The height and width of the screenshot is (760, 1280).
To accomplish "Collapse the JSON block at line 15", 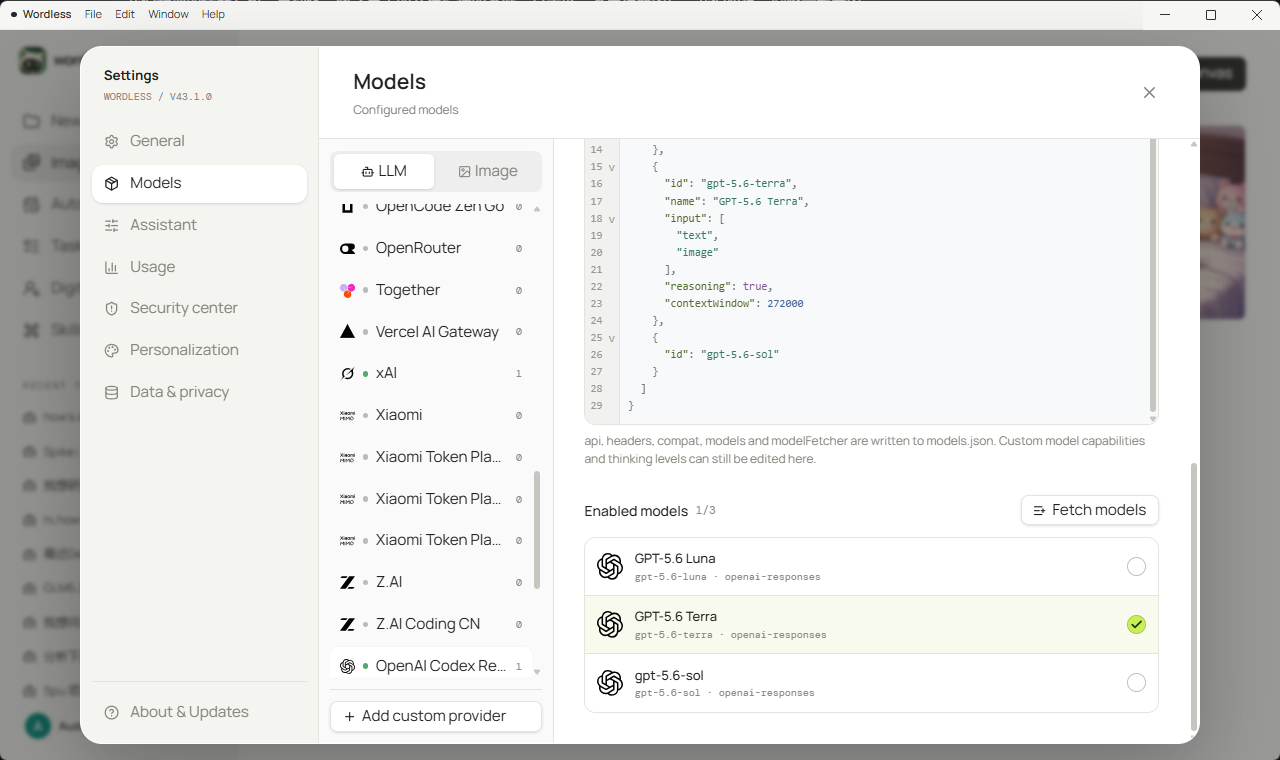I will 612,167.
